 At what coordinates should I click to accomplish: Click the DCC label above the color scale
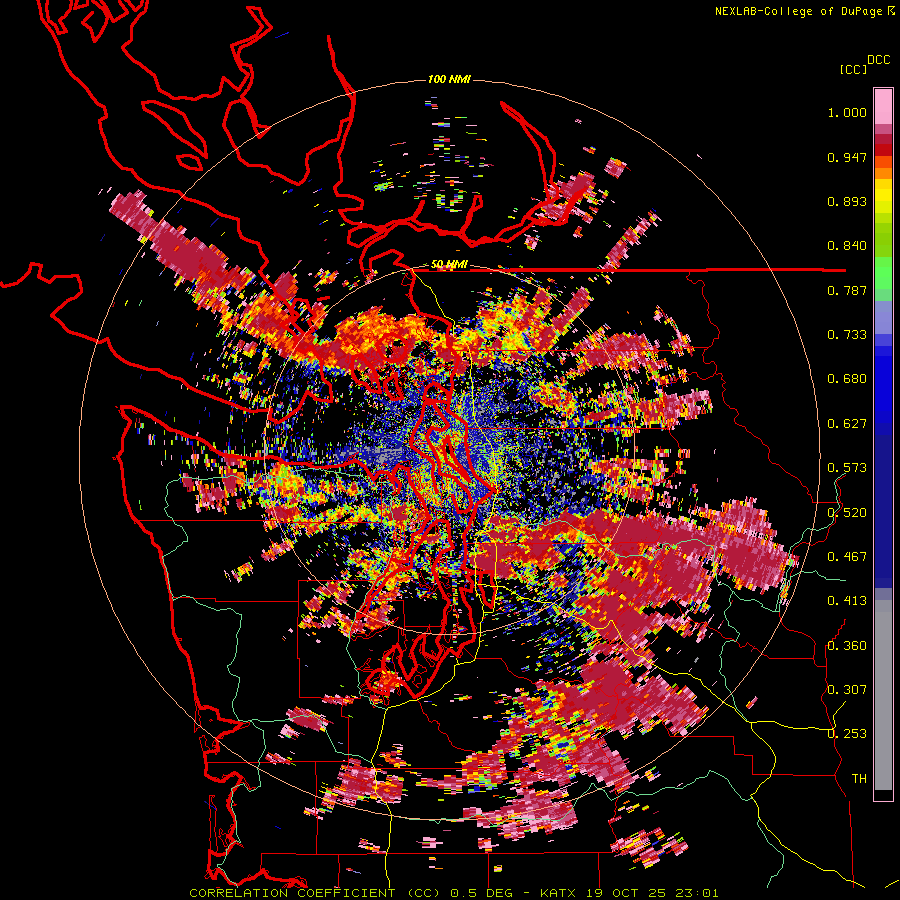coord(878,60)
